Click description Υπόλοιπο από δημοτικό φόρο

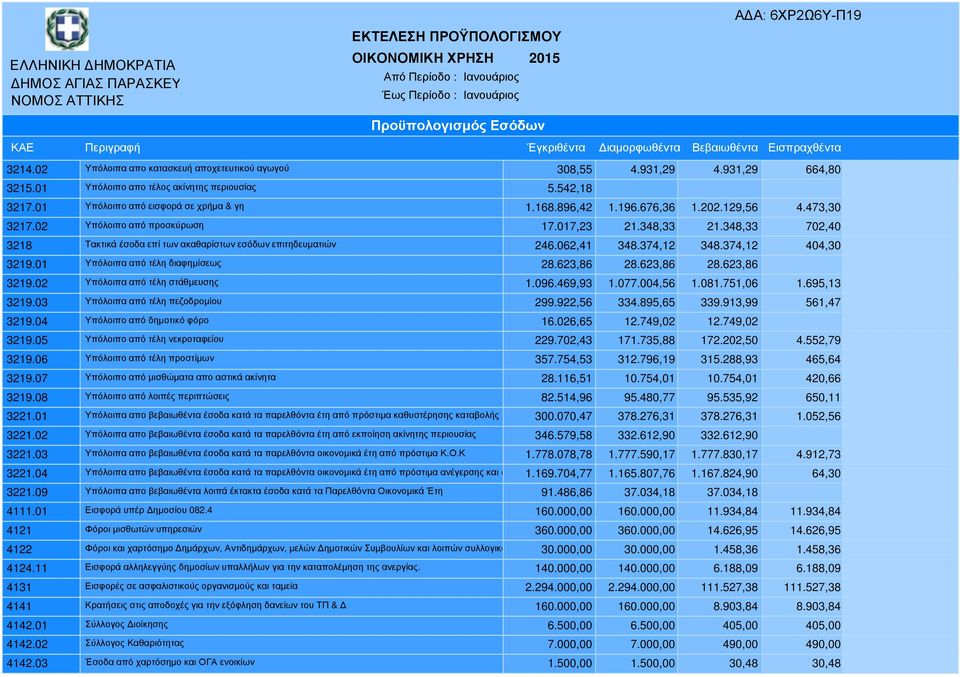(147, 320)
